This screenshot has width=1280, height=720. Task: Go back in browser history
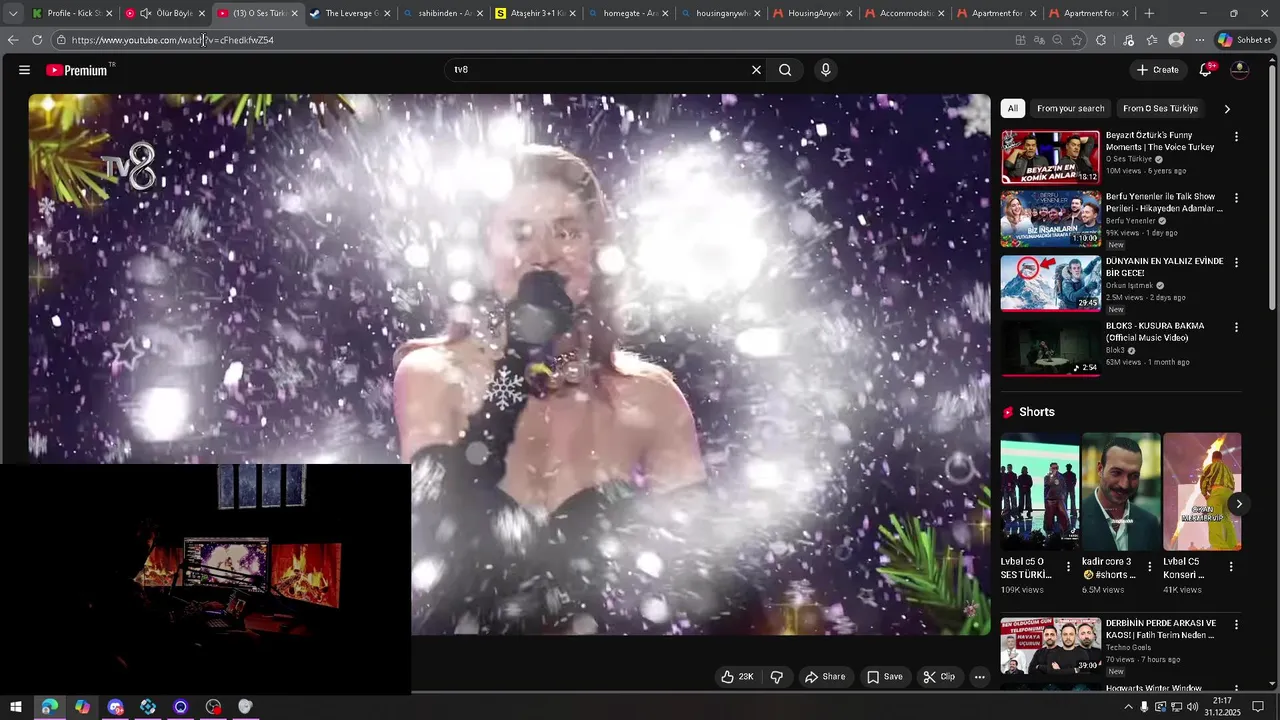click(x=13, y=40)
